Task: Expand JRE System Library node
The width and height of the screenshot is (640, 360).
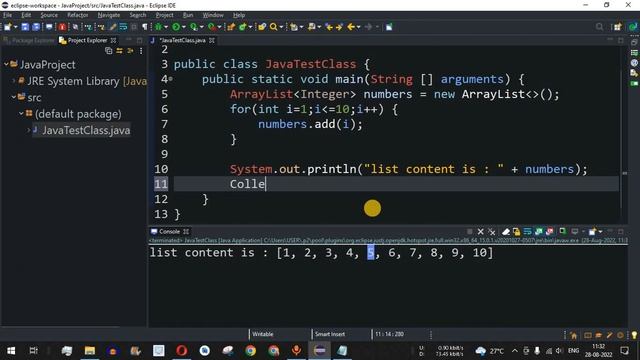Action: 13,81
